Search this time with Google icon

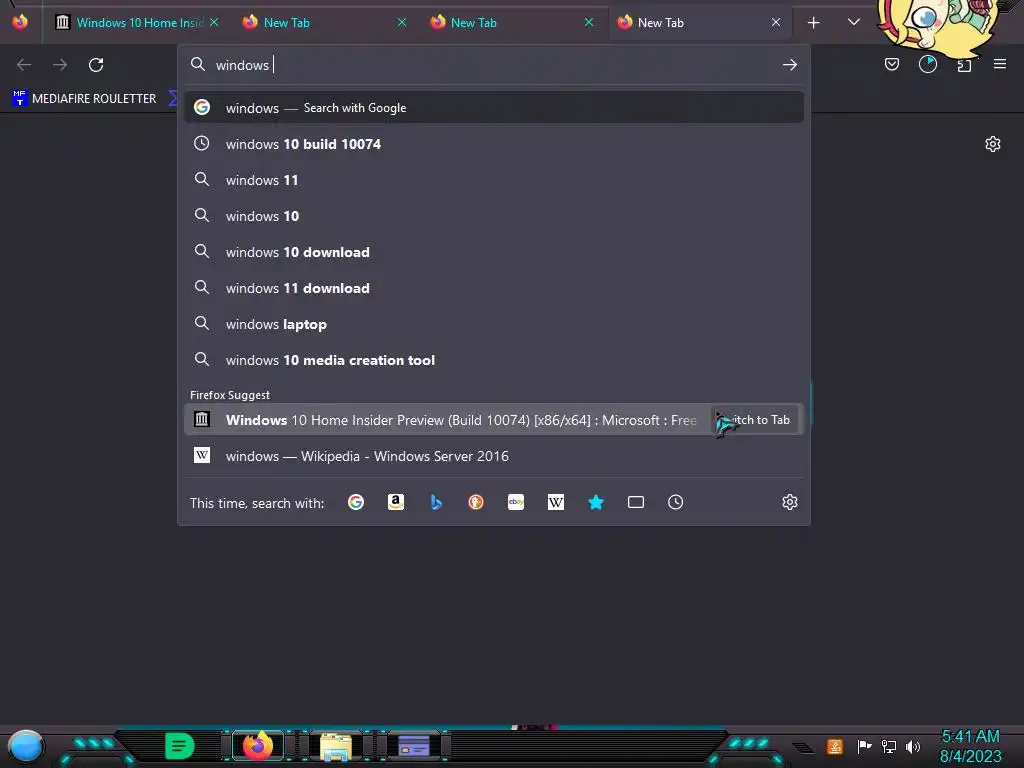[356, 502]
